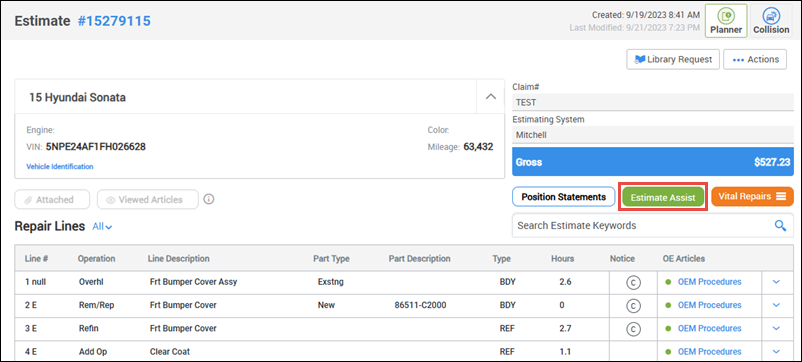The image size is (802, 362).
Task: Open the Vital Repairs menu
Action: click(x=752, y=196)
